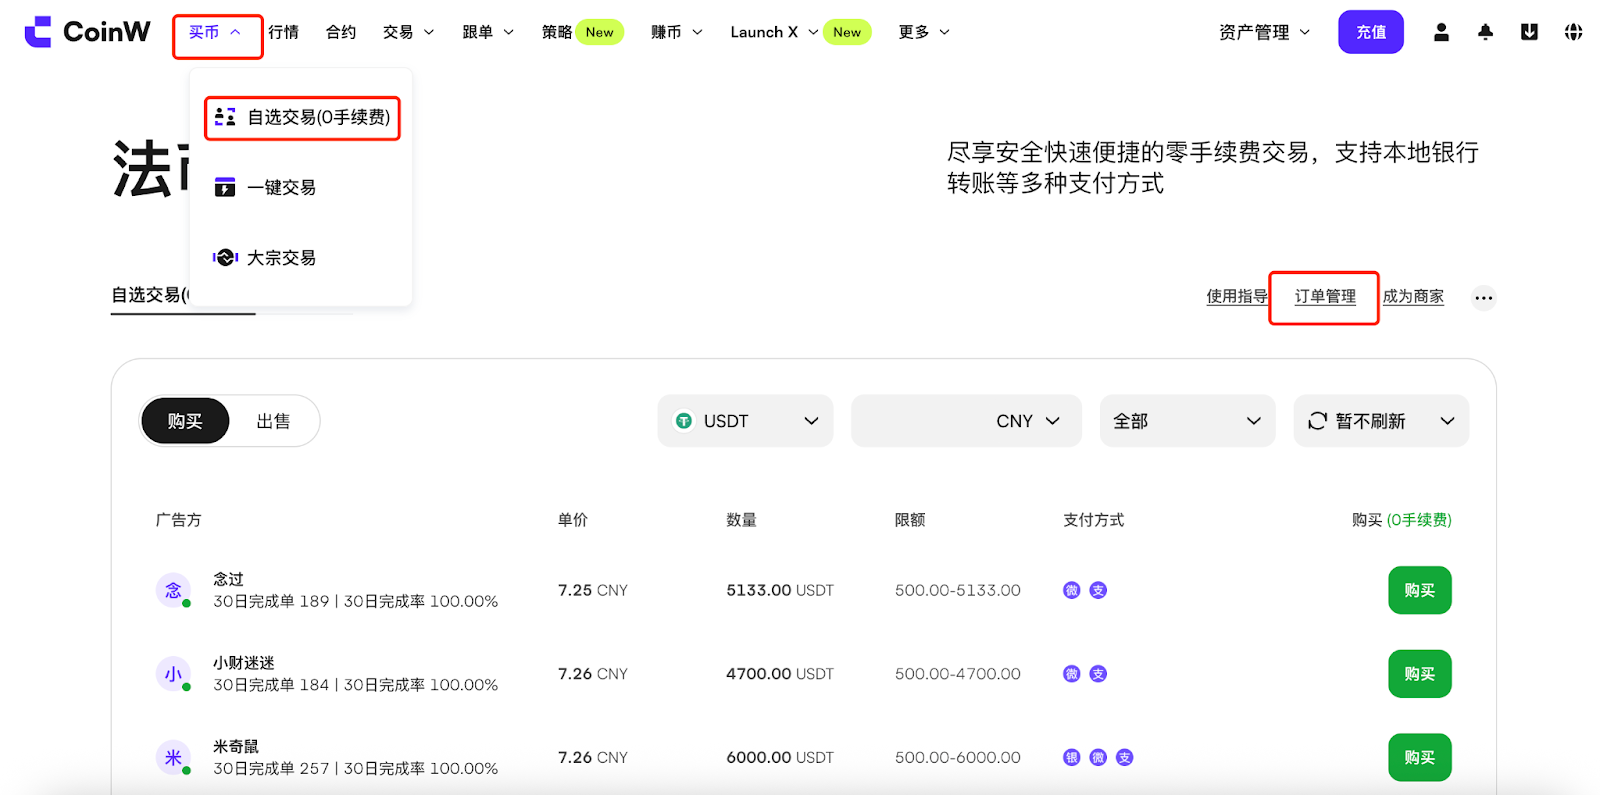Open the USDT coin selector dropdown
The width and height of the screenshot is (1600, 795).
click(745, 421)
